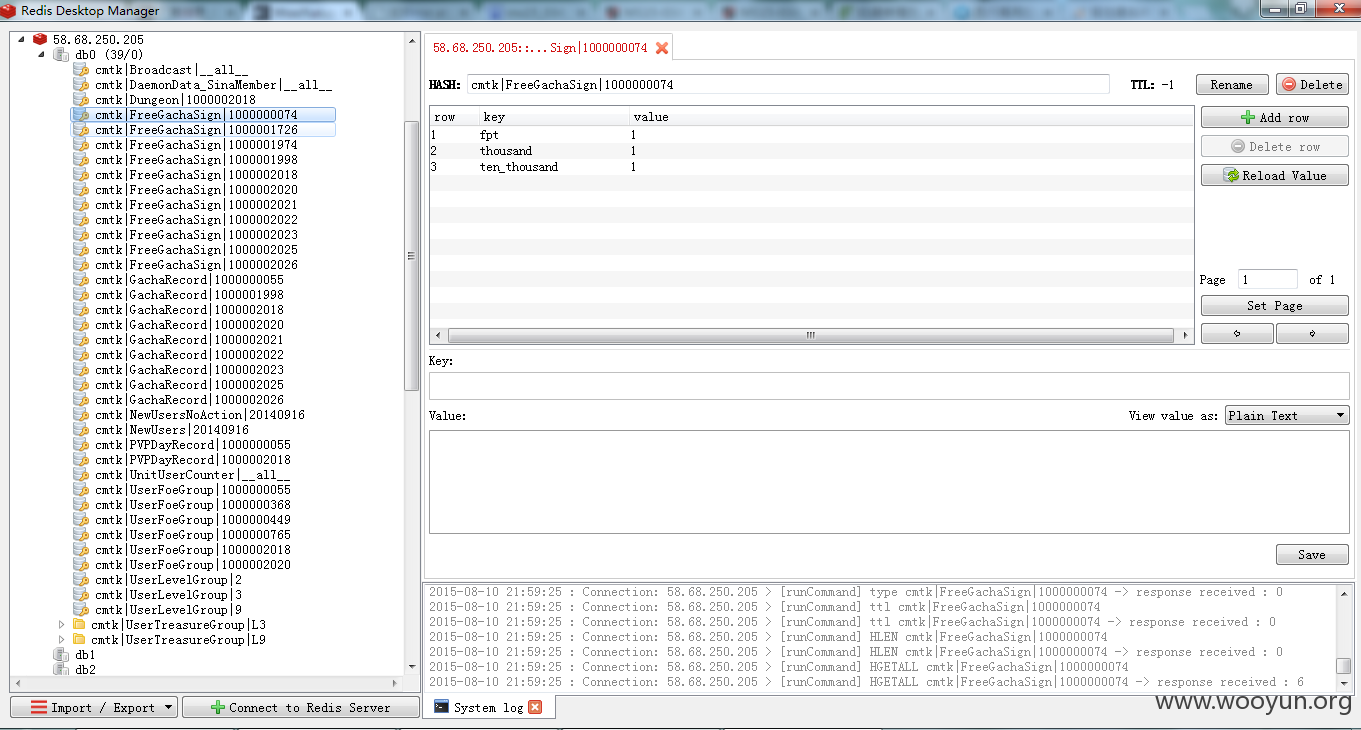Collapse the 58.68.250.205 server node
Image resolution: width=1361 pixels, height=730 pixels.
pyautogui.click(x=21, y=39)
